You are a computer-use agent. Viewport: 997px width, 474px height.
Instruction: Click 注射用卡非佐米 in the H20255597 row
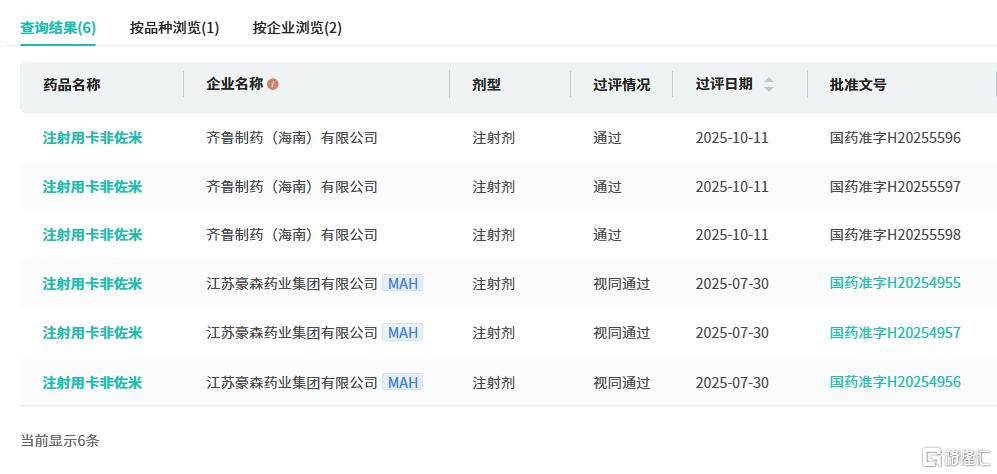pos(92,187)
